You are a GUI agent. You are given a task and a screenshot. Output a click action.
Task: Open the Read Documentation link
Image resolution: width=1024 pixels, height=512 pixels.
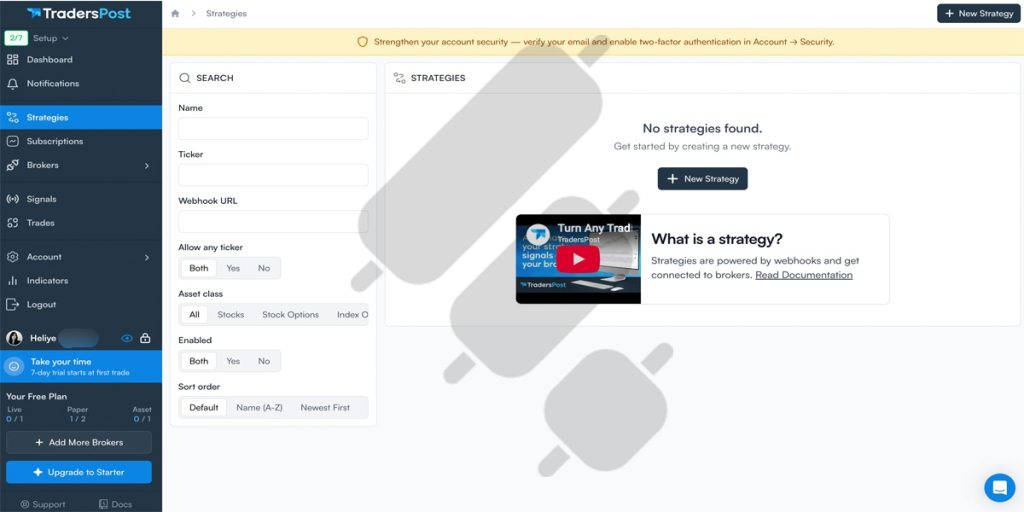[804, 275]
